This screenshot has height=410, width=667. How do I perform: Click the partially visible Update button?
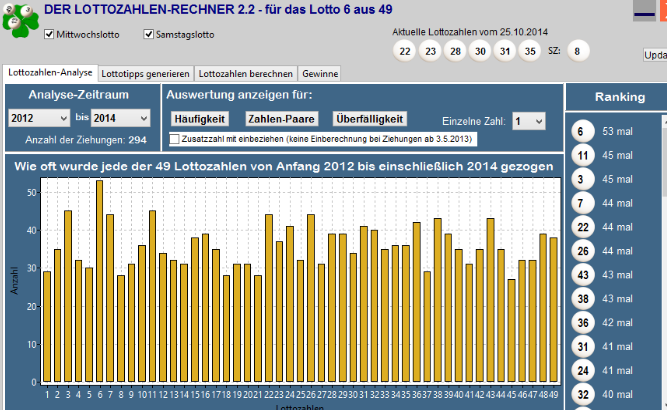655,55
